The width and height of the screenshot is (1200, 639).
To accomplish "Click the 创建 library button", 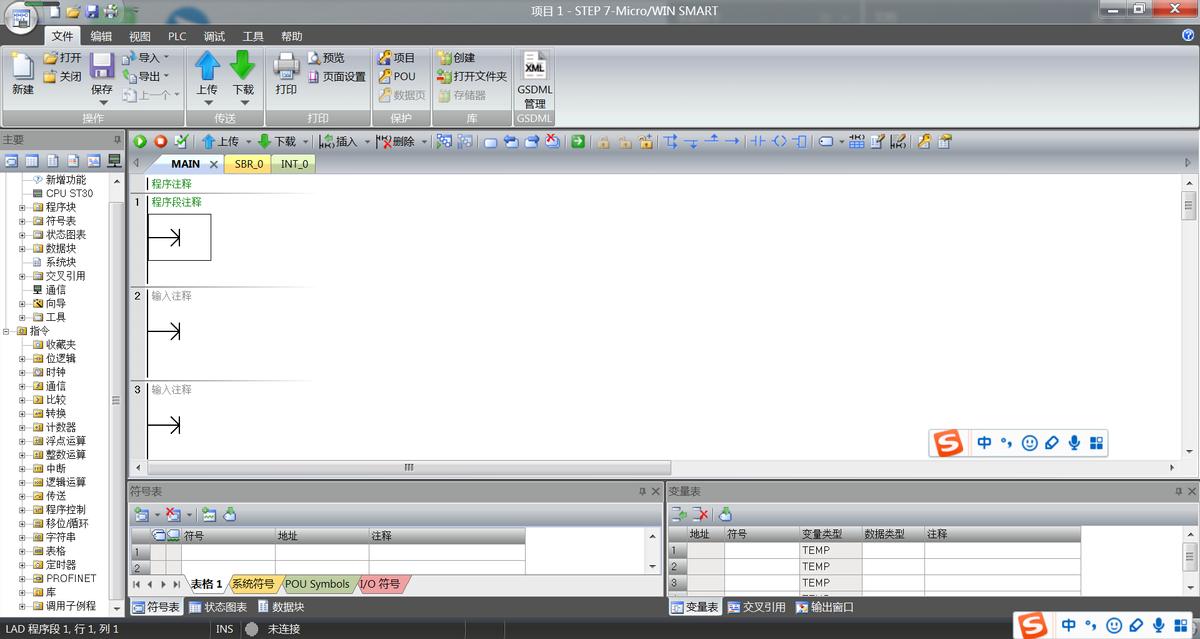I will [x=457, y=58].
